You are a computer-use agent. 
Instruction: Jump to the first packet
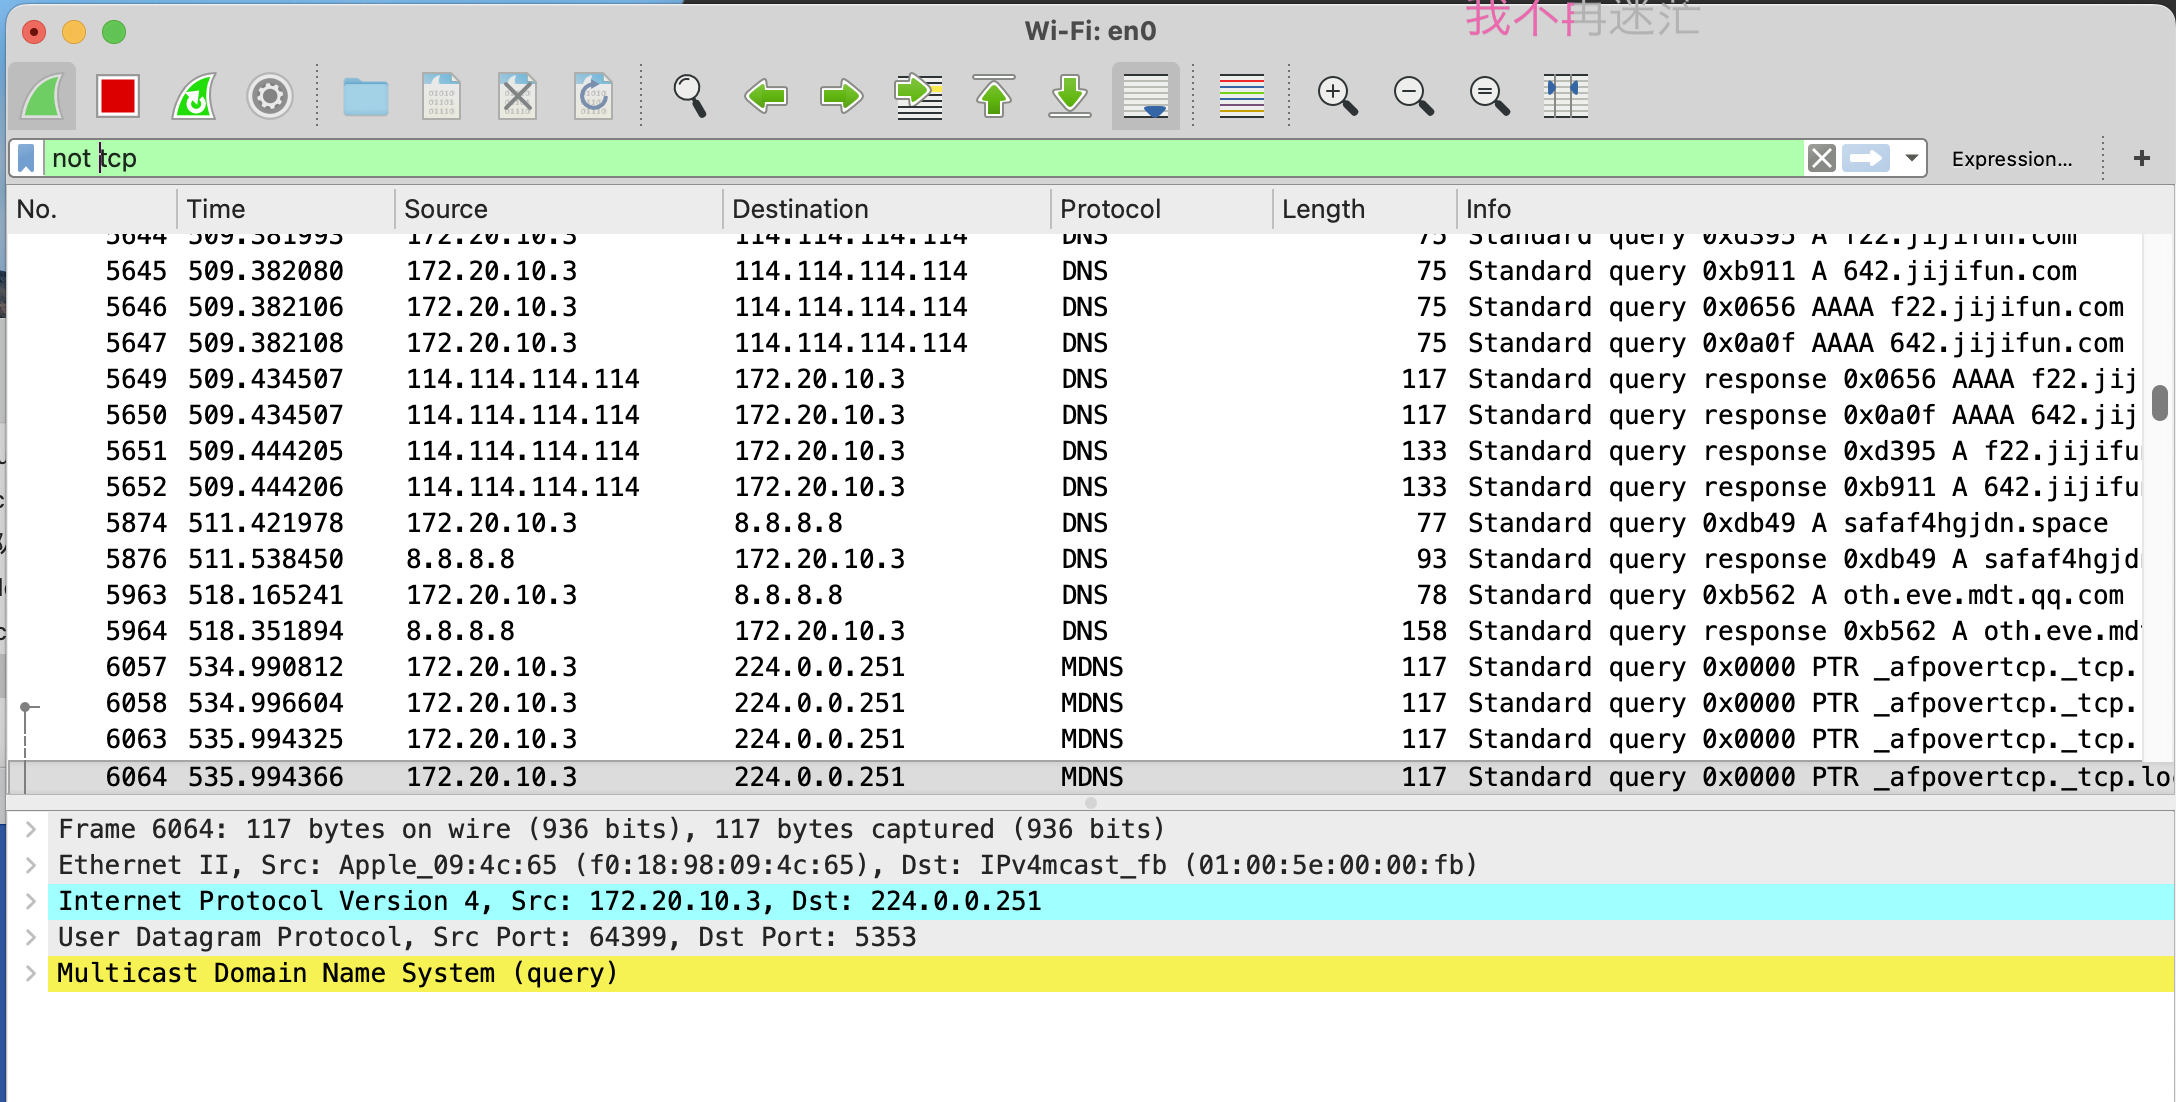pos(994,97)
